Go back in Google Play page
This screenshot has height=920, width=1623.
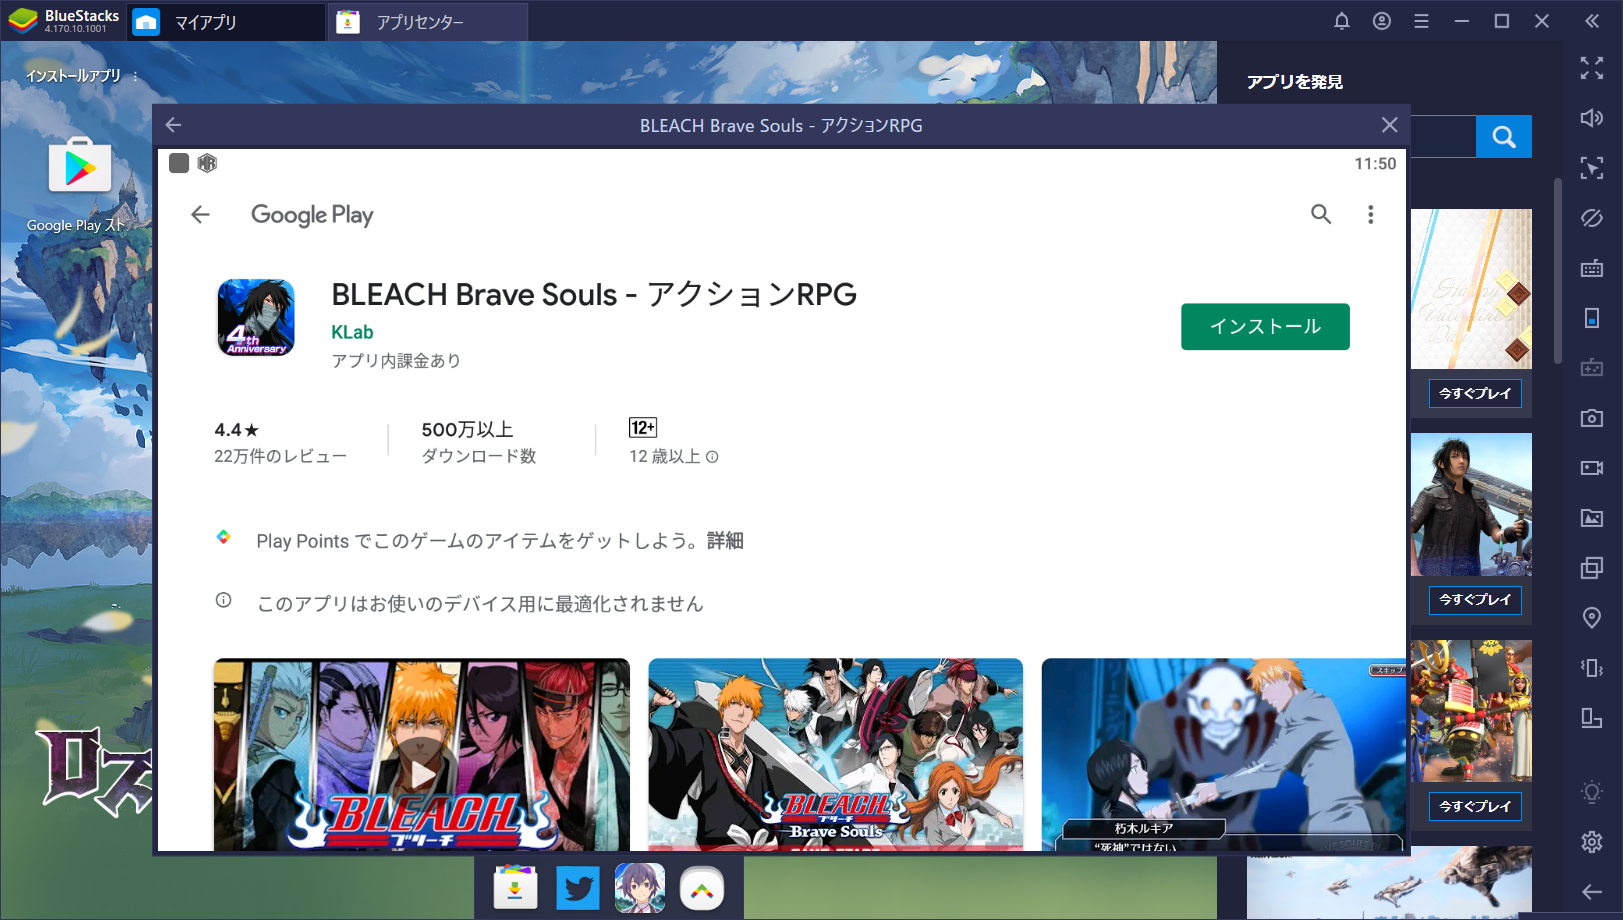click(x=200, y=214)
